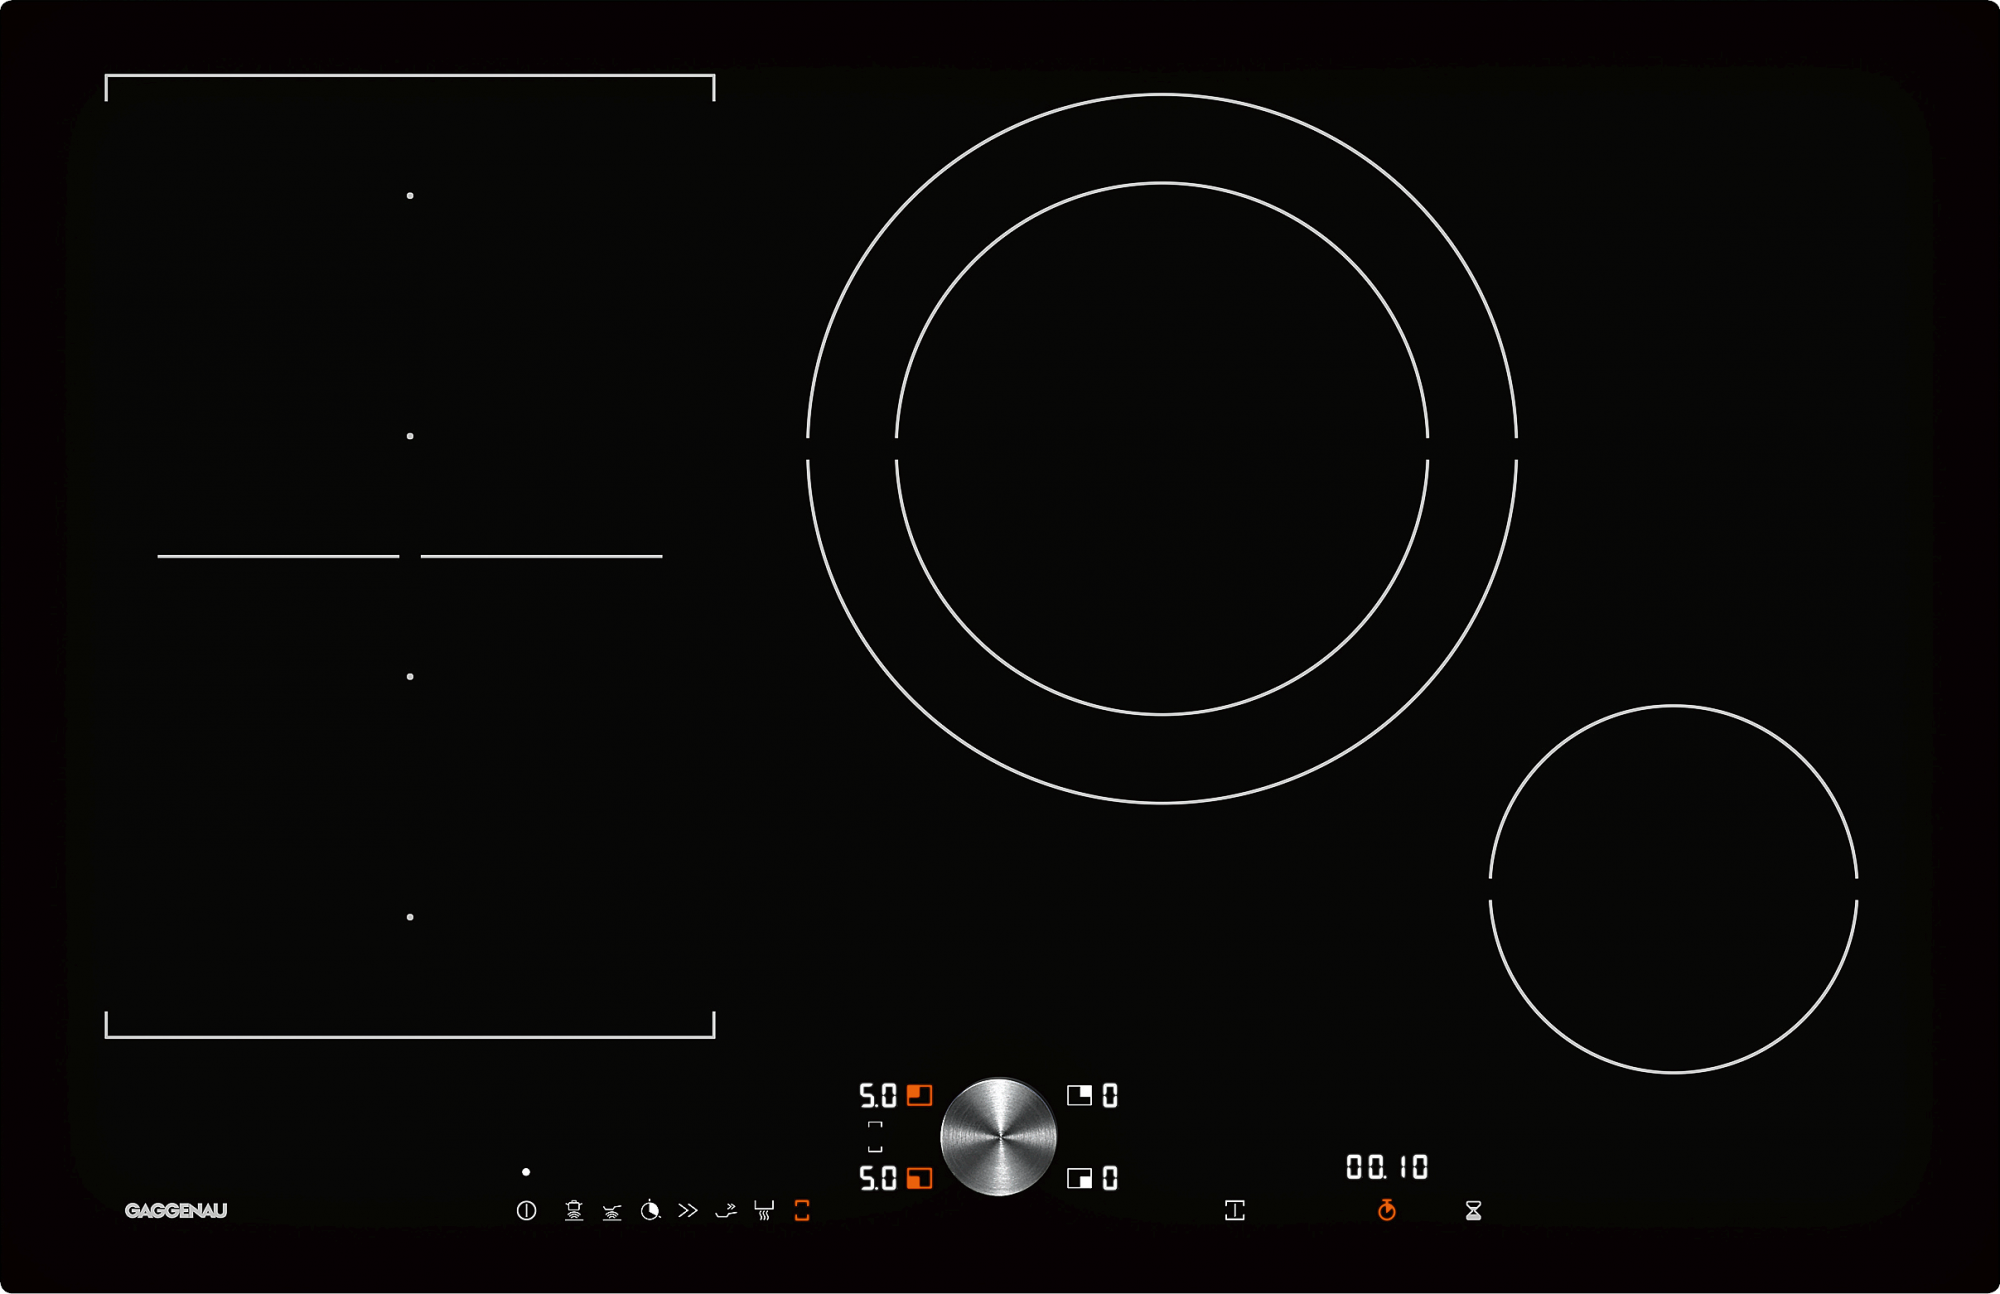Select the white bottom-right cooking zone indicator
The width and height of the screenshot is (2000, 1294).
coord(1079,1179)
